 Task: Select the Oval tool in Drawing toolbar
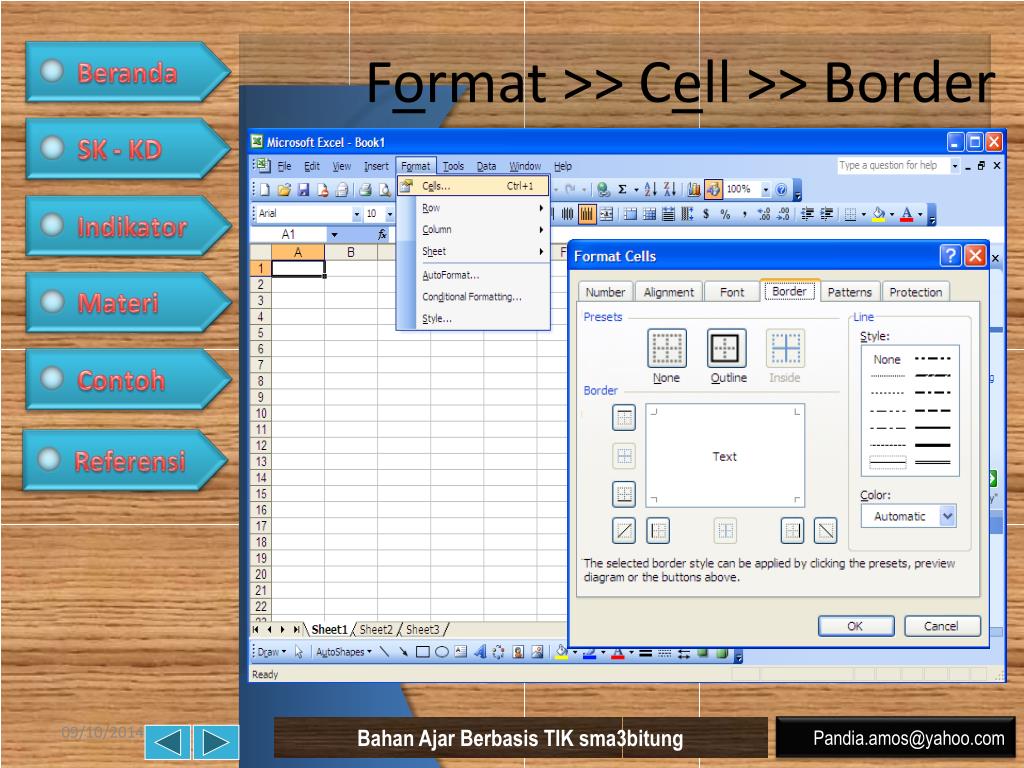click(x=441, y=652)
